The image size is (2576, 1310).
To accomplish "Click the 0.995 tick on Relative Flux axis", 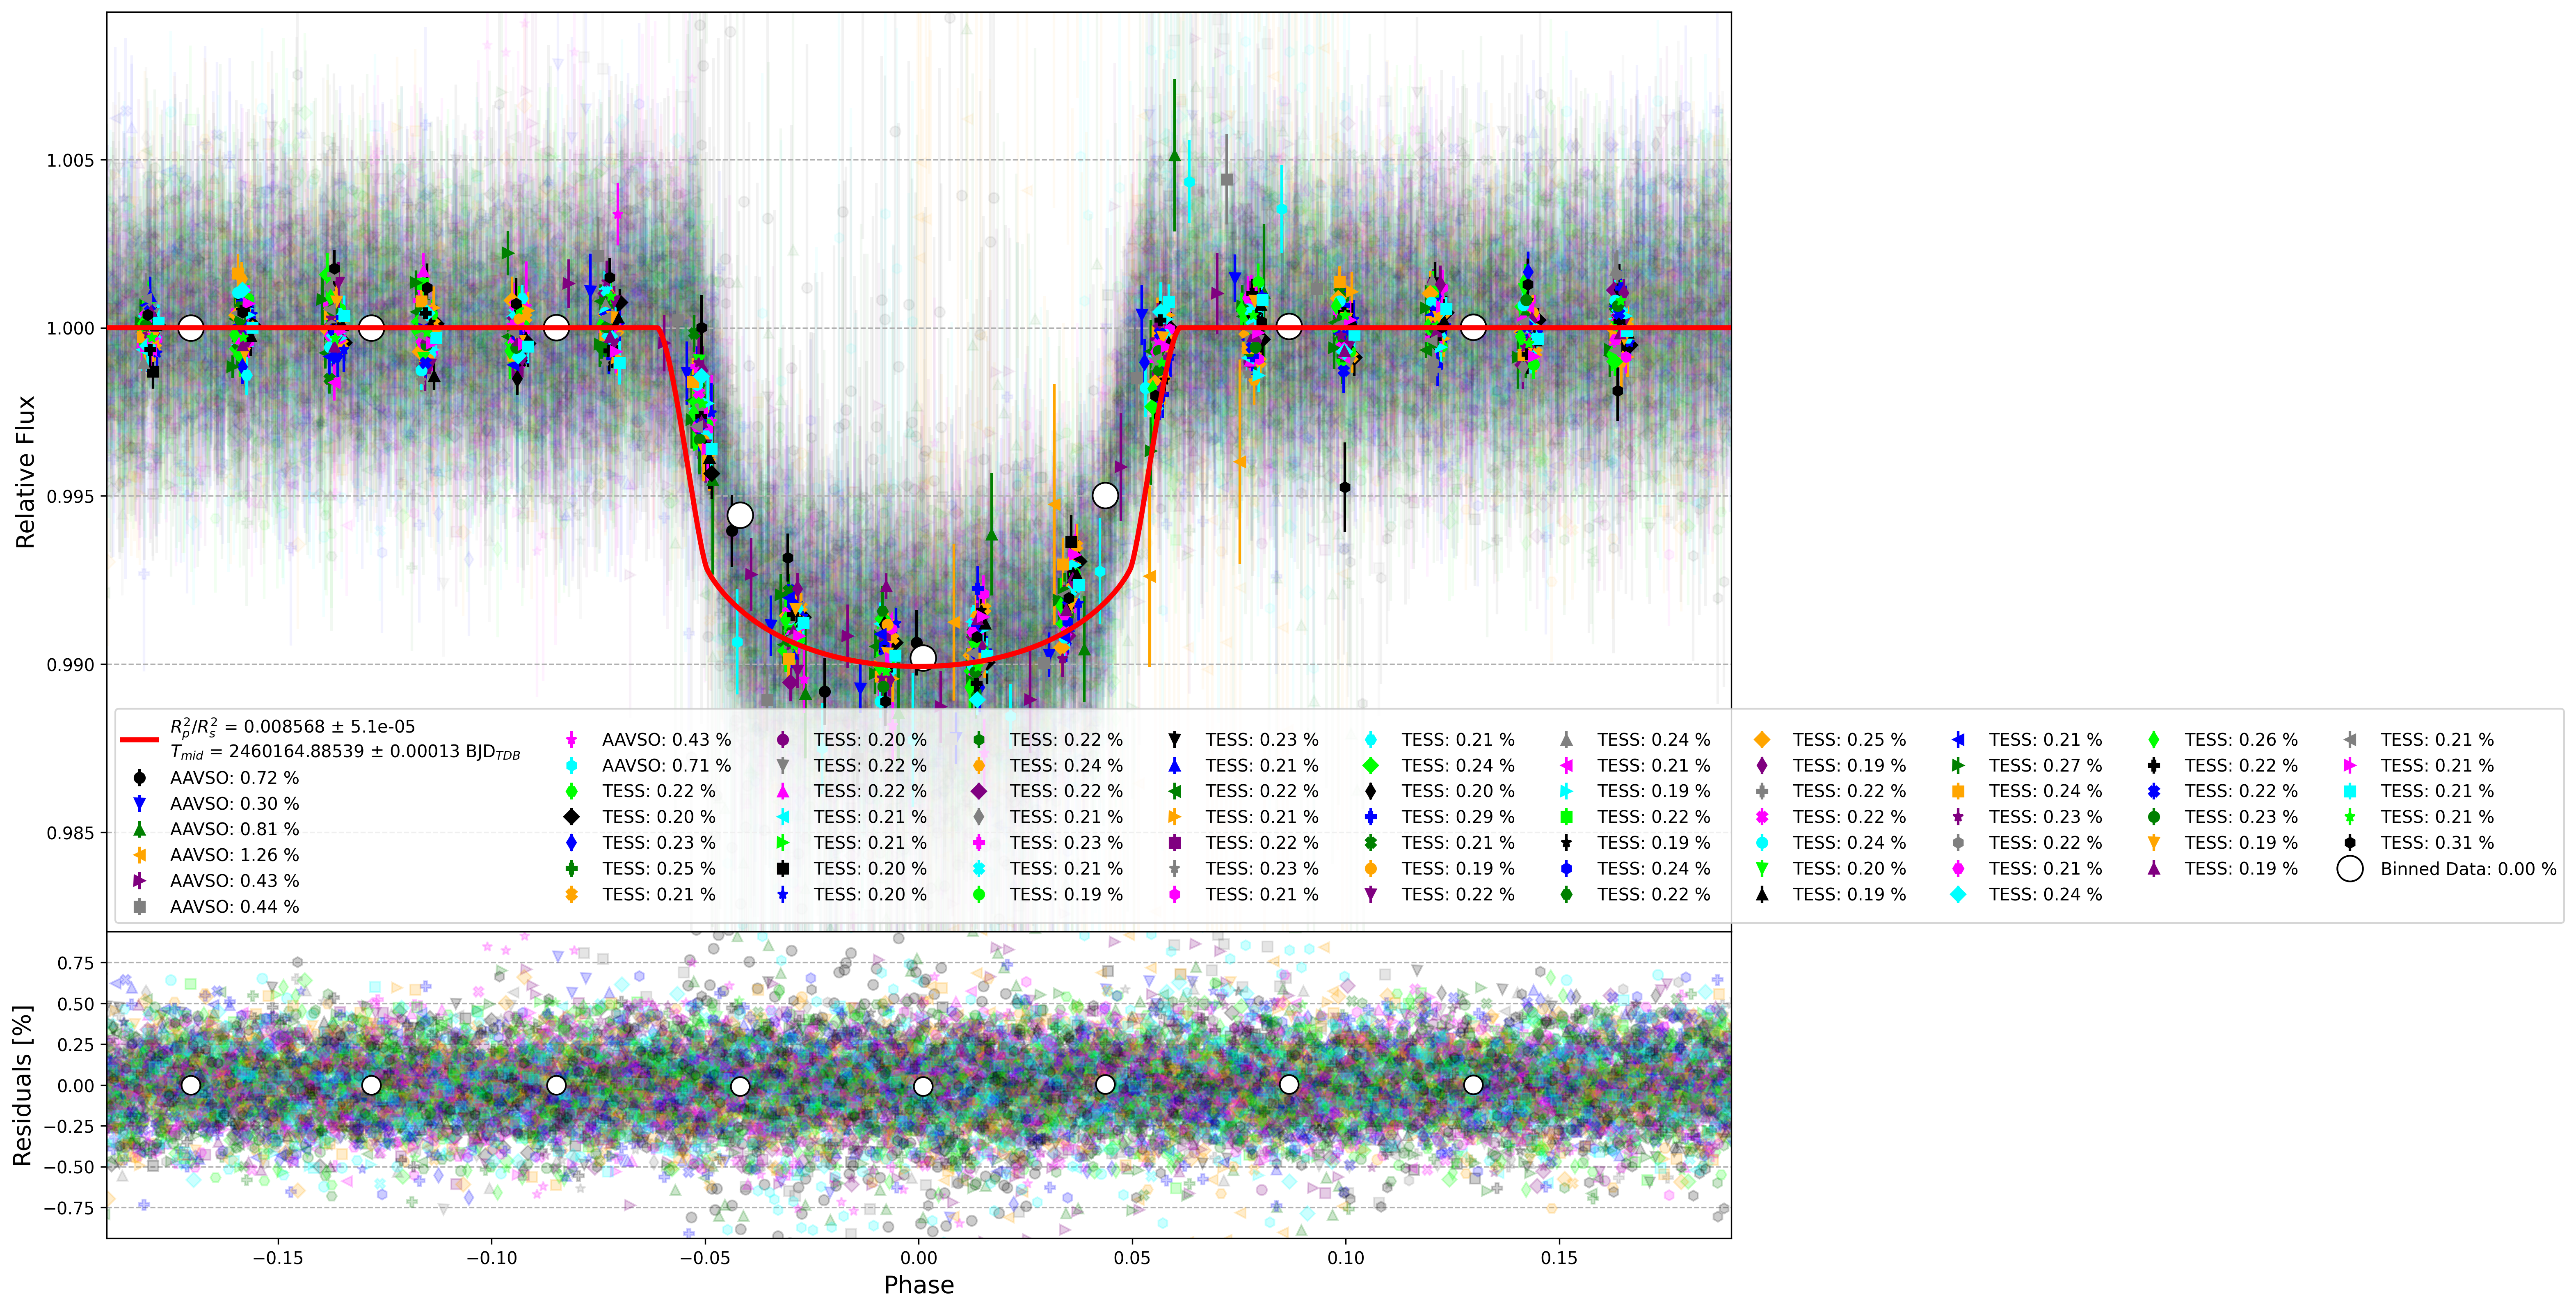I will tap(70, 497).
